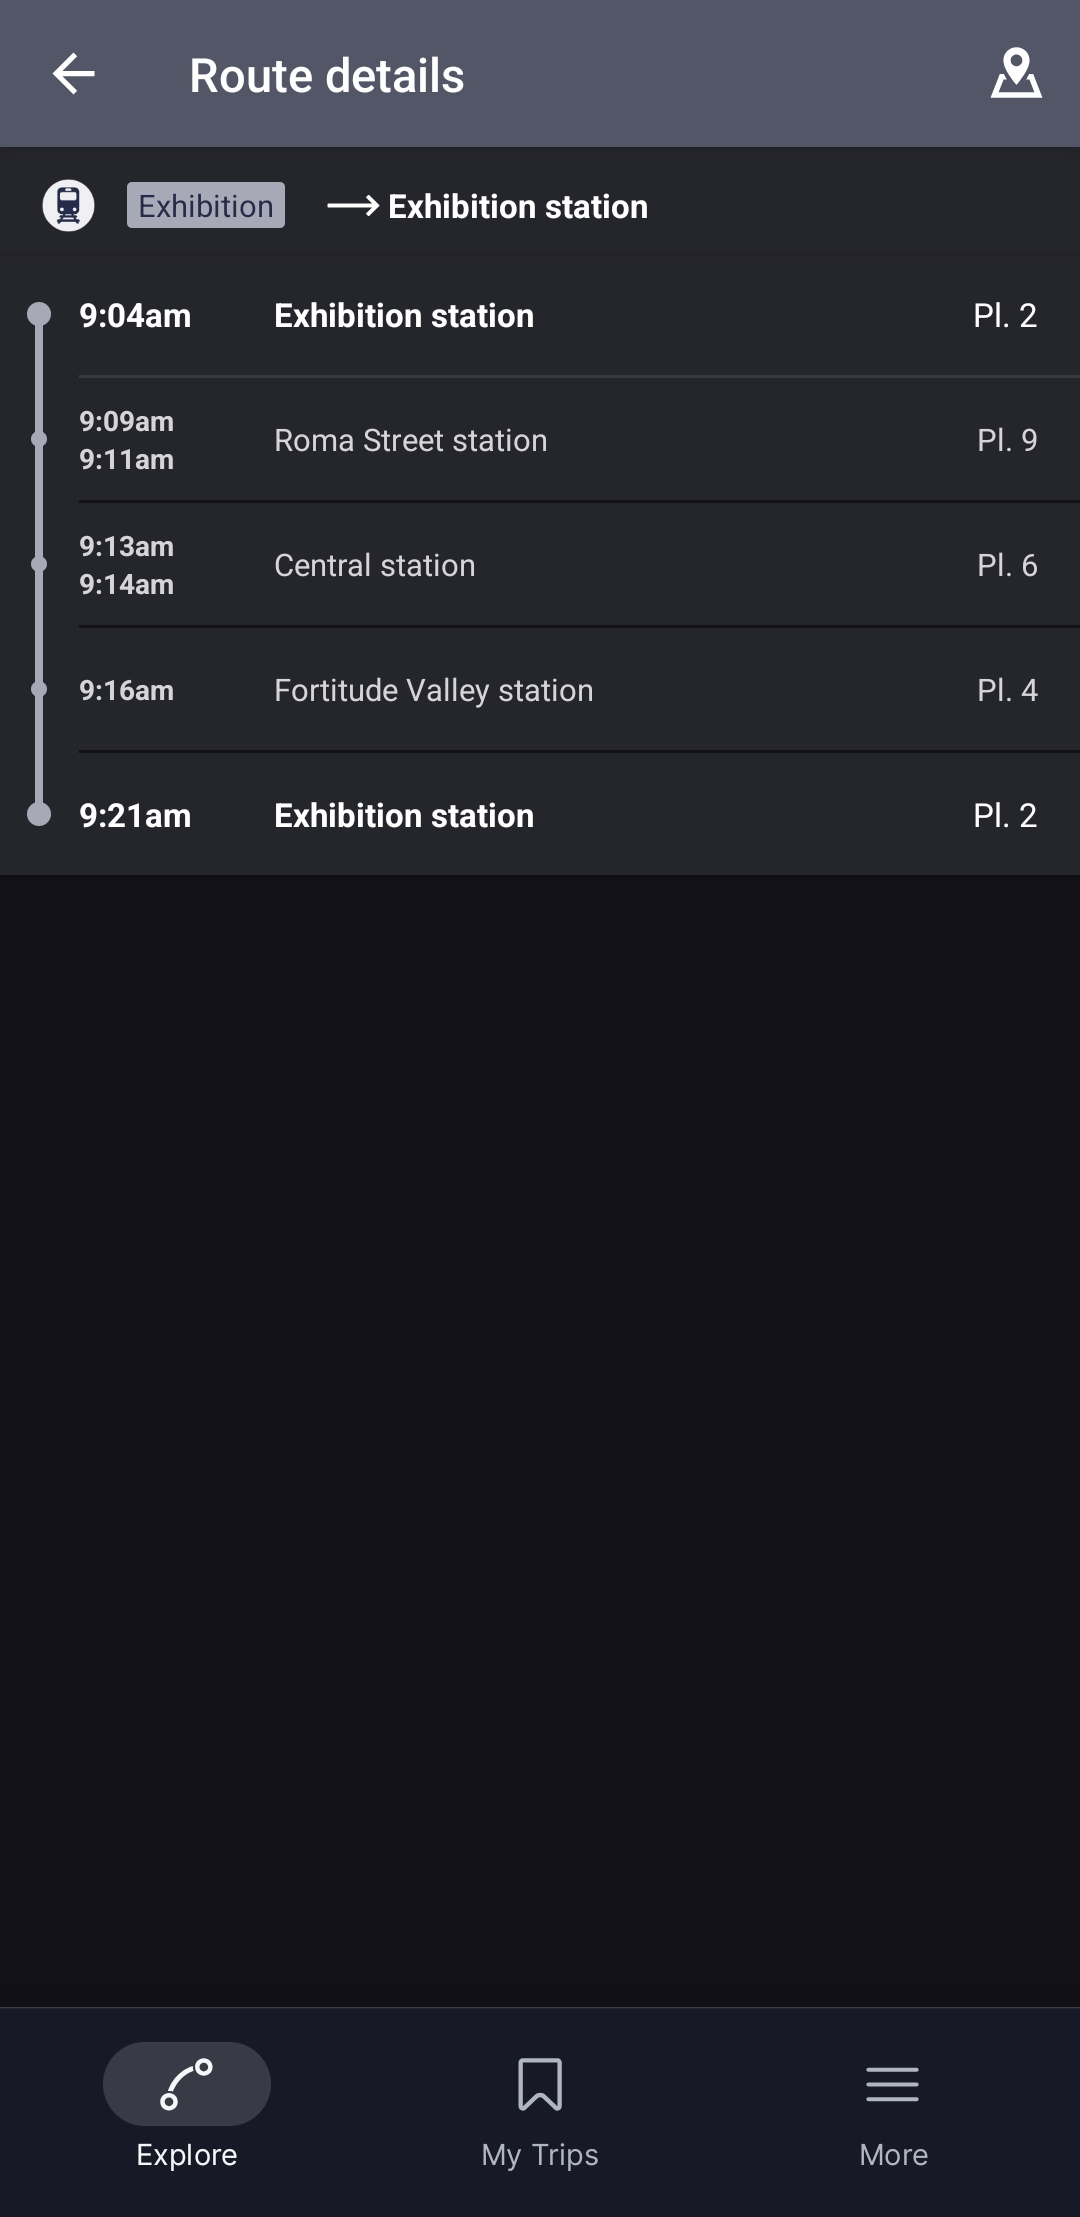Tap the My Trips bookmark icon
This screenshot has width=1080, height=2217.
coord(540,2084)
